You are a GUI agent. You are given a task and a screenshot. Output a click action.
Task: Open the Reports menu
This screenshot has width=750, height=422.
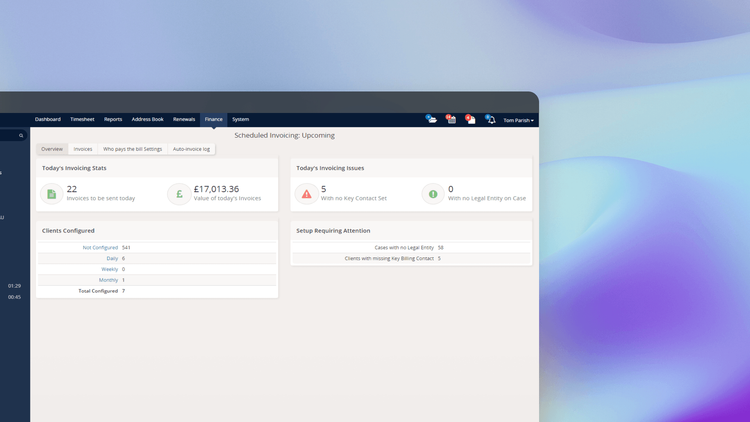(113, 120)
